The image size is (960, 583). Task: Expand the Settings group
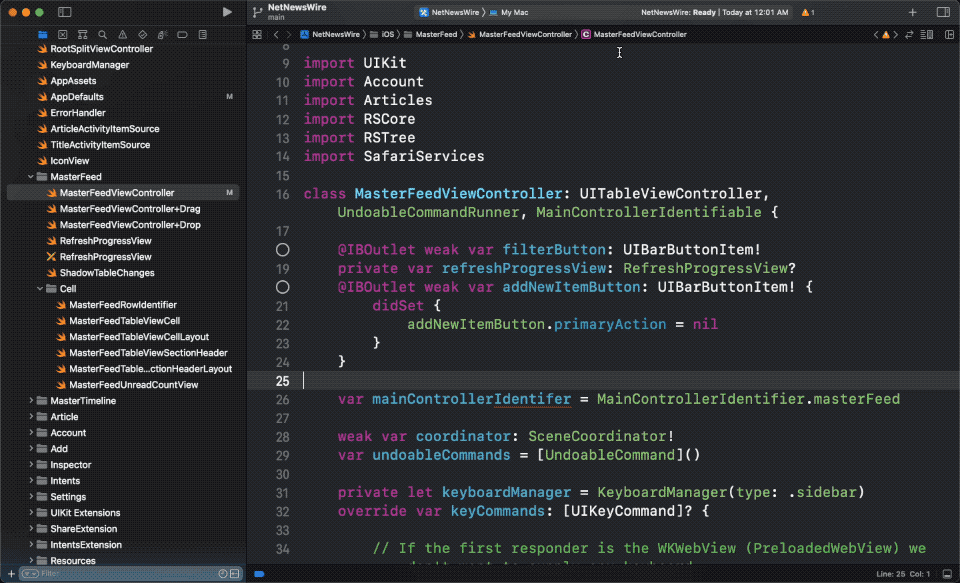coord(30,496)
